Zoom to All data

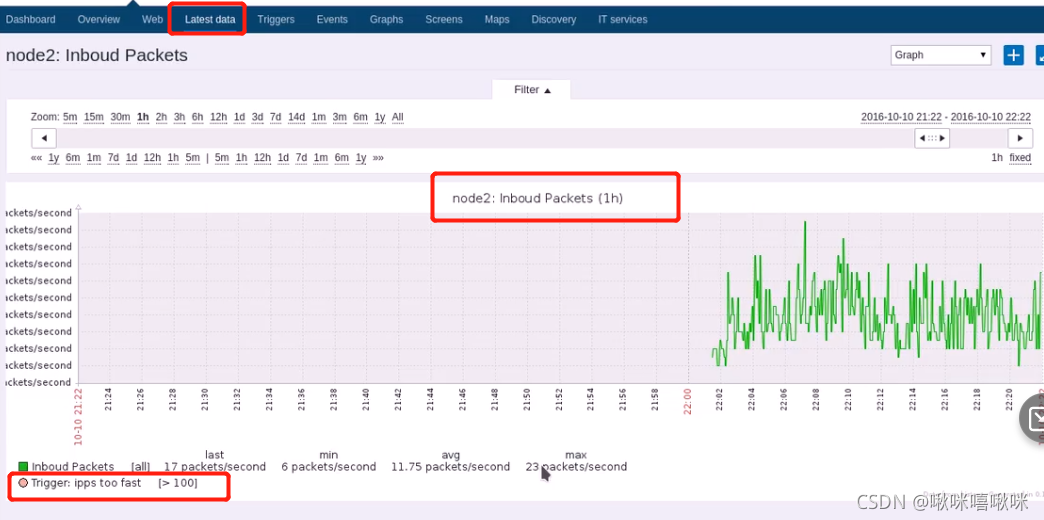(397, 117)
